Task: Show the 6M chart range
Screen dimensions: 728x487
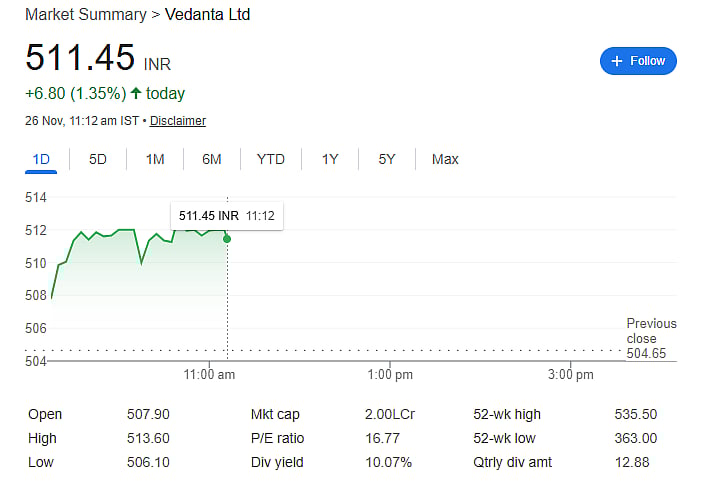Action: click(211, 159)
